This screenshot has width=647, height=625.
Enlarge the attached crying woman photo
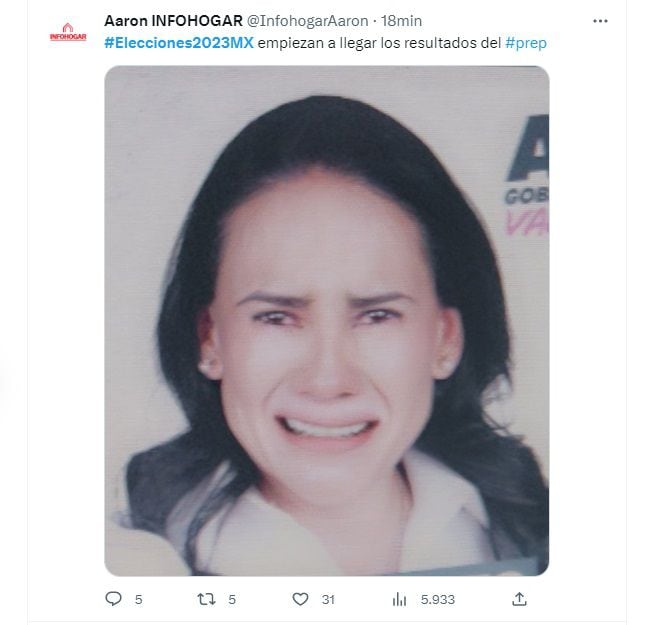tap(327, 321)
